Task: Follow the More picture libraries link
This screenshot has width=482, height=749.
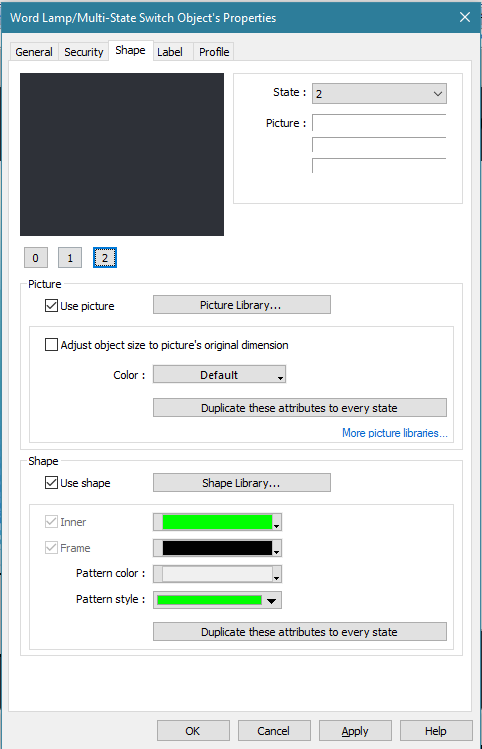Action: (395, 433)
